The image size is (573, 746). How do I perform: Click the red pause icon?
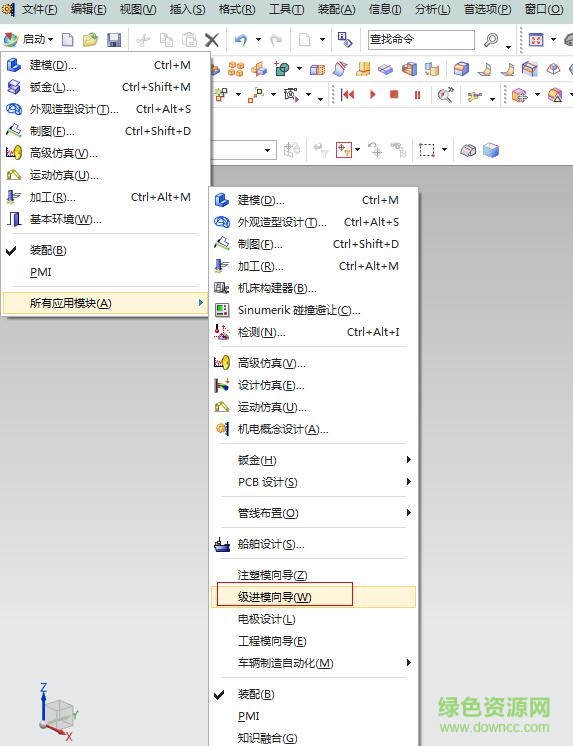point(417,95)
